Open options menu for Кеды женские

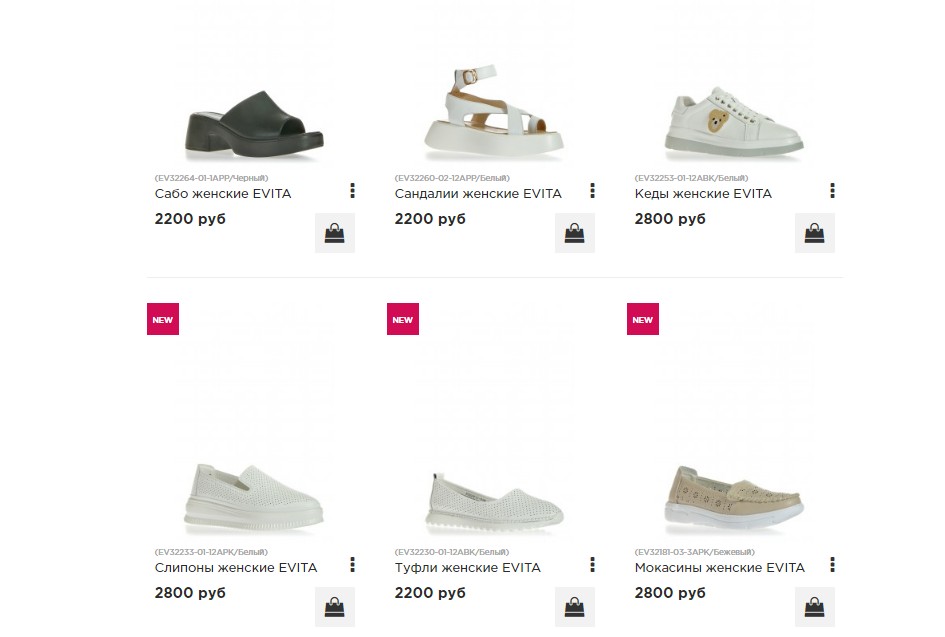coord(833,191)
